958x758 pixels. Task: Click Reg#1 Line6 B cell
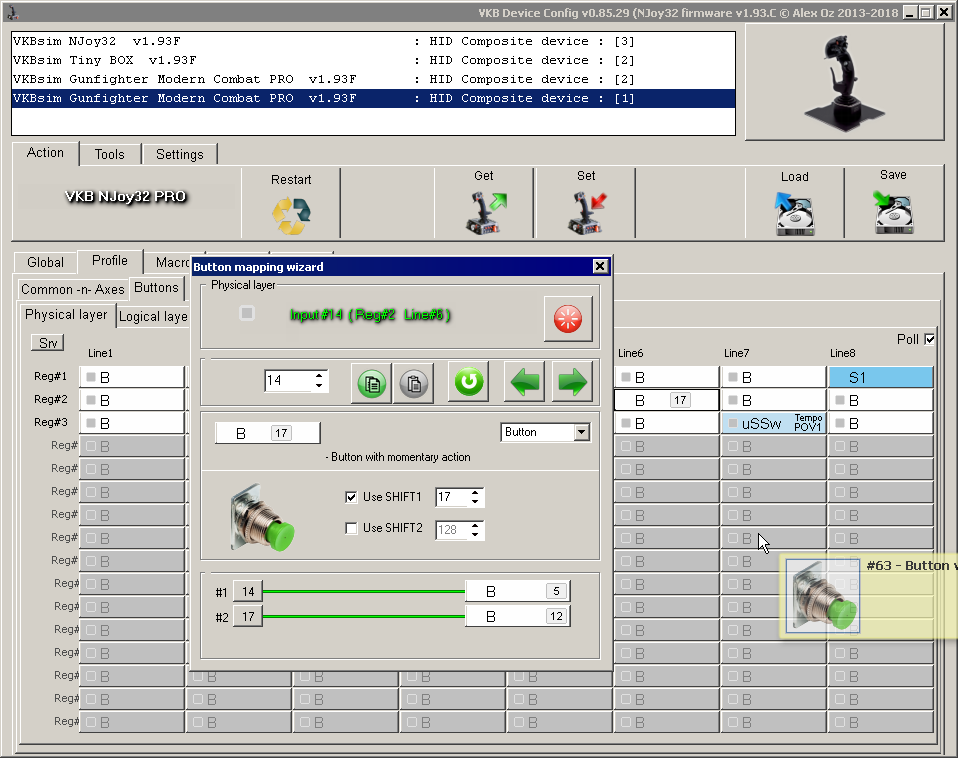(x=667, y=377)
